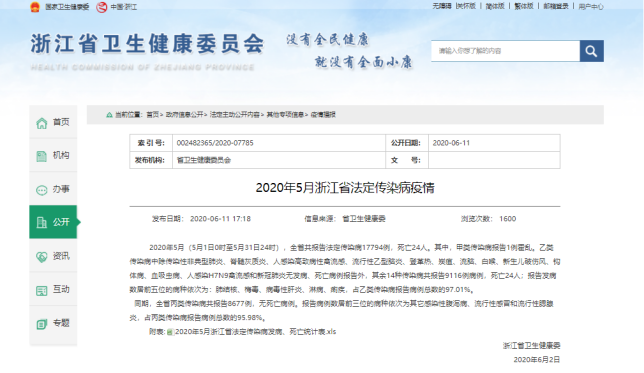Click the heart icon beside 资讯
This screenshot has width=644, height=373.
point(41,257)
